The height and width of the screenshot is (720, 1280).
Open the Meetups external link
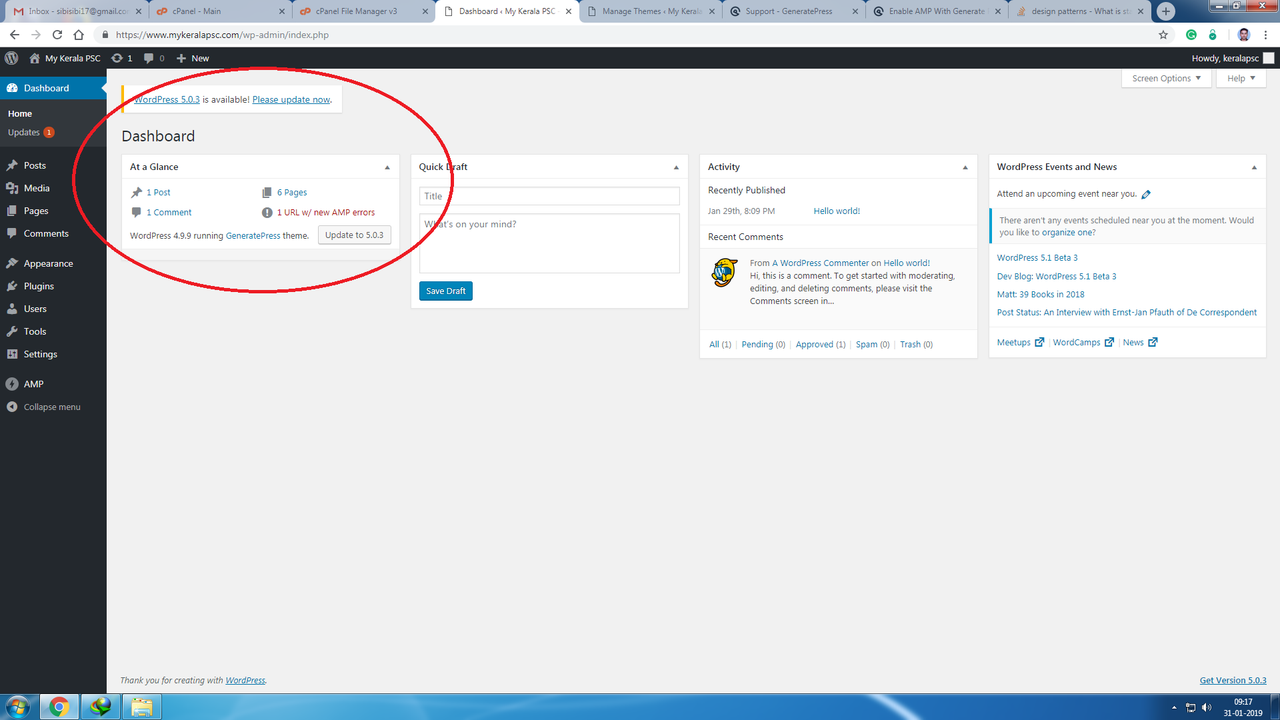[x=1020, y=342]
